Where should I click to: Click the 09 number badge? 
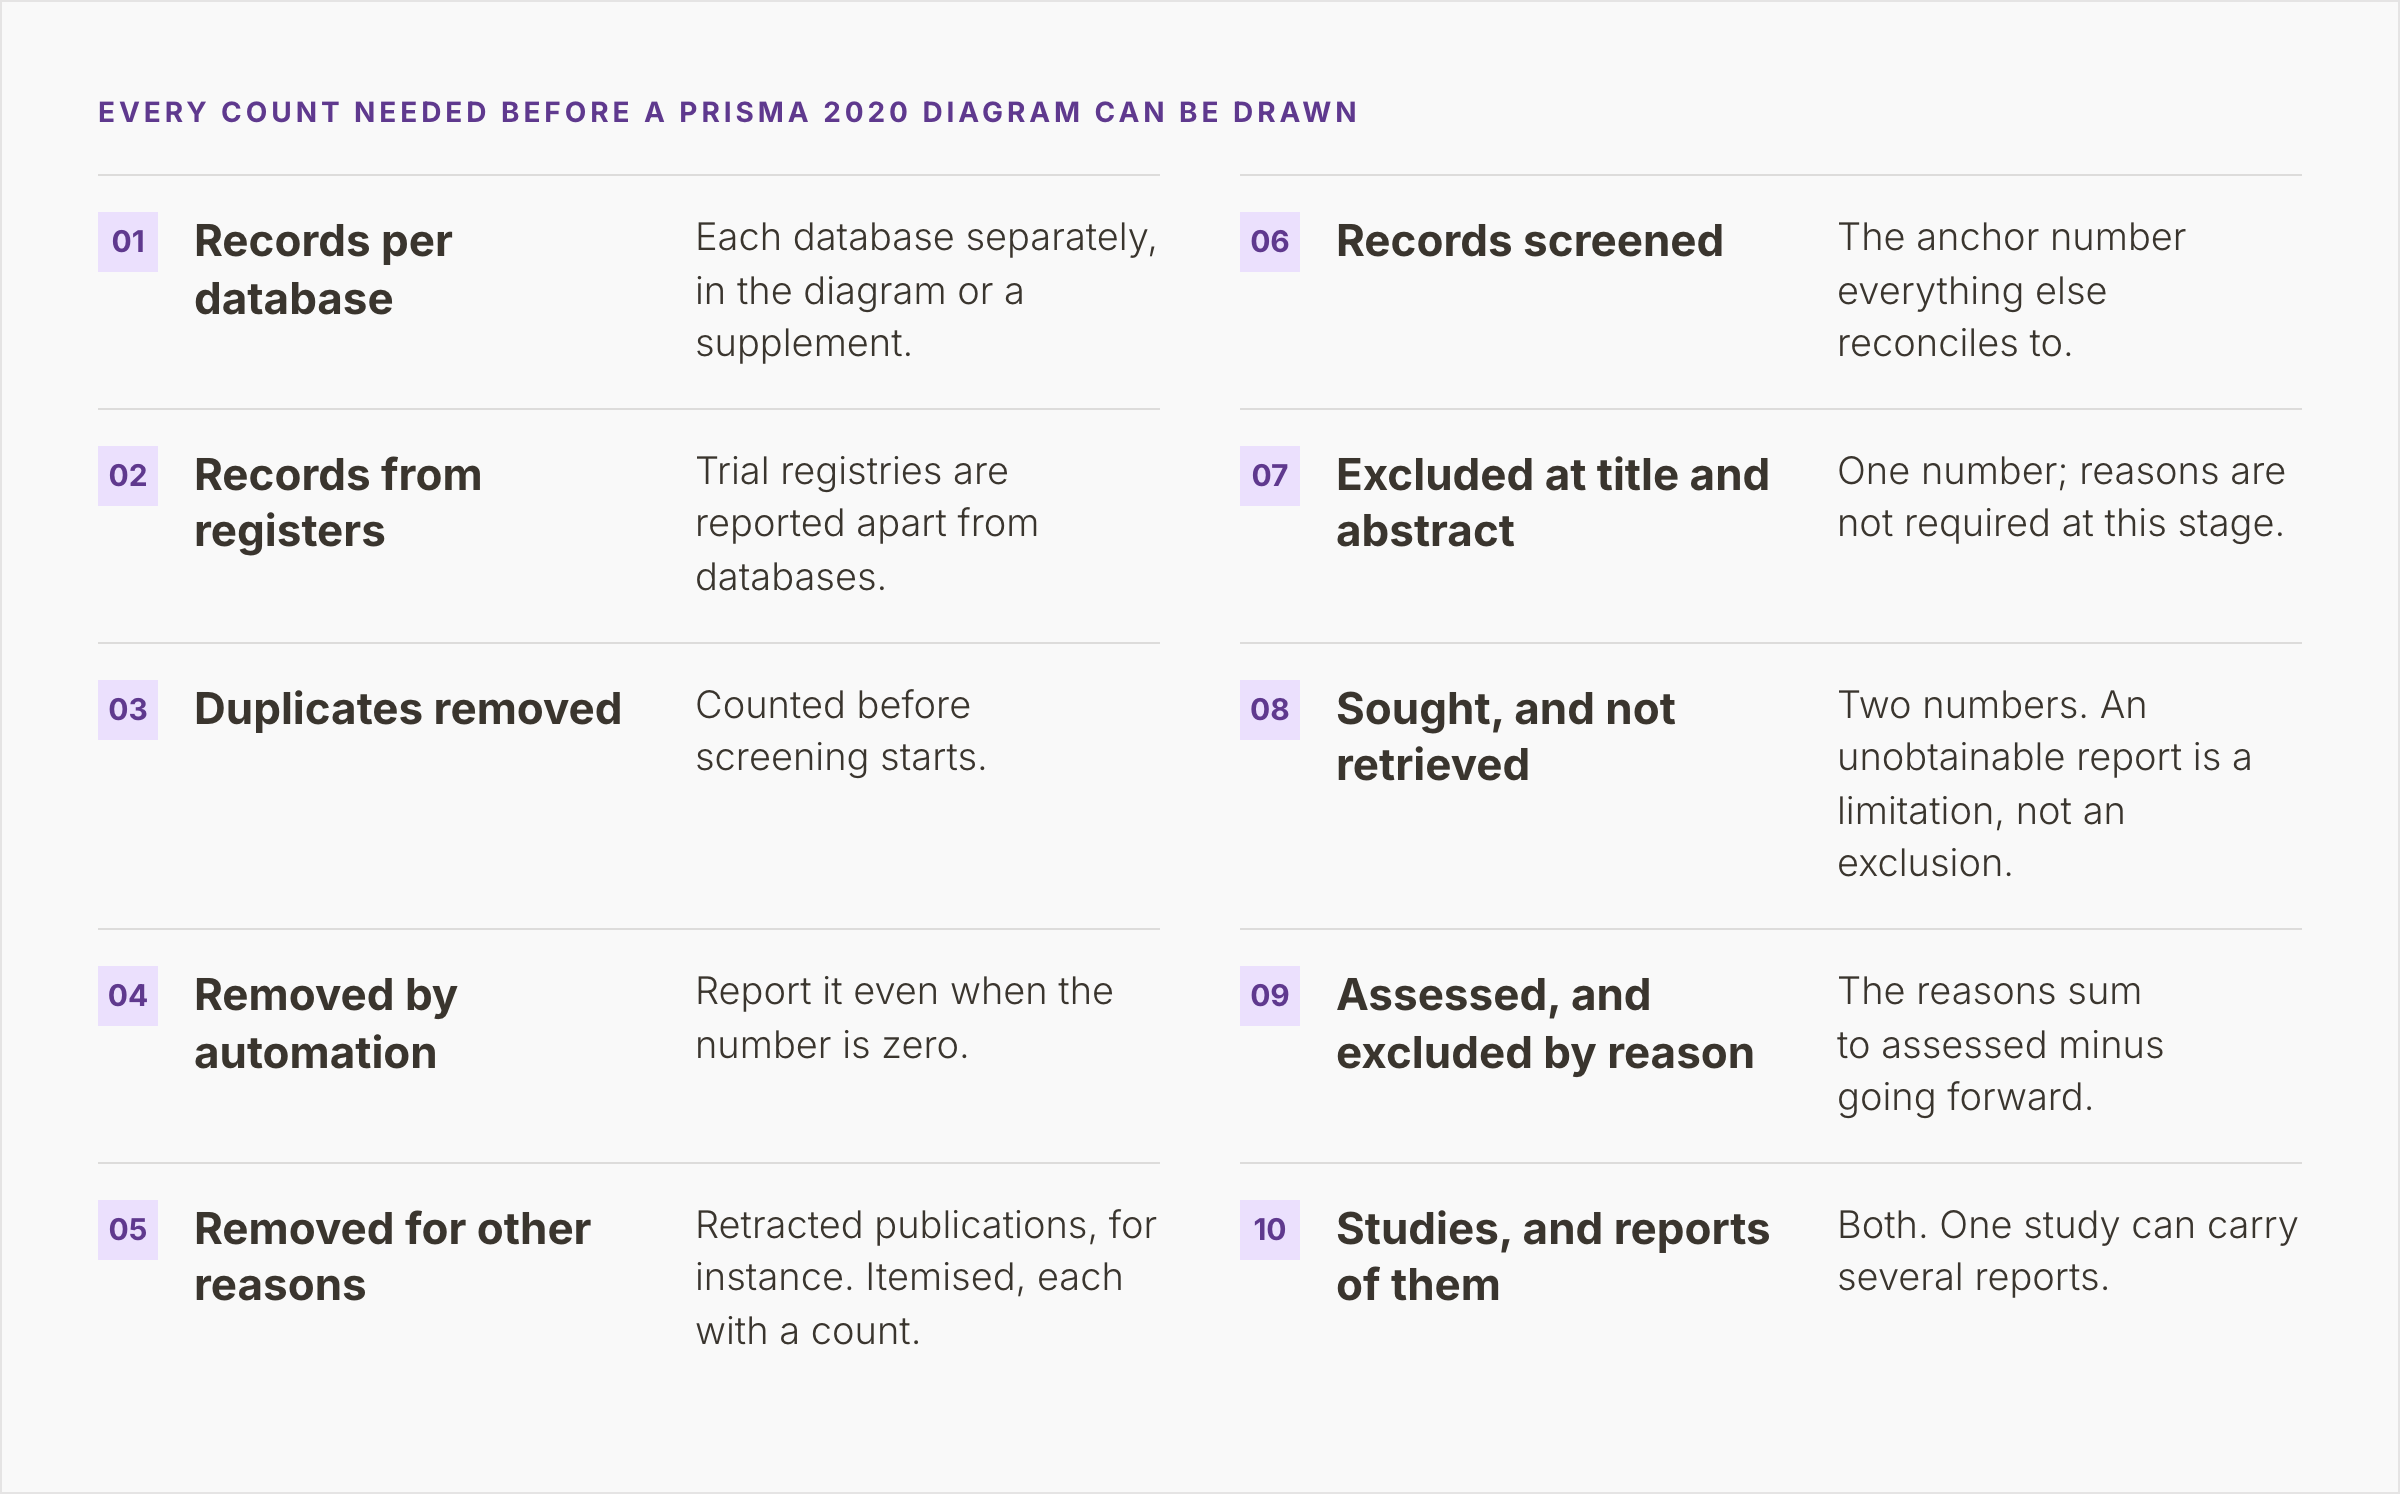(1270, 995)
